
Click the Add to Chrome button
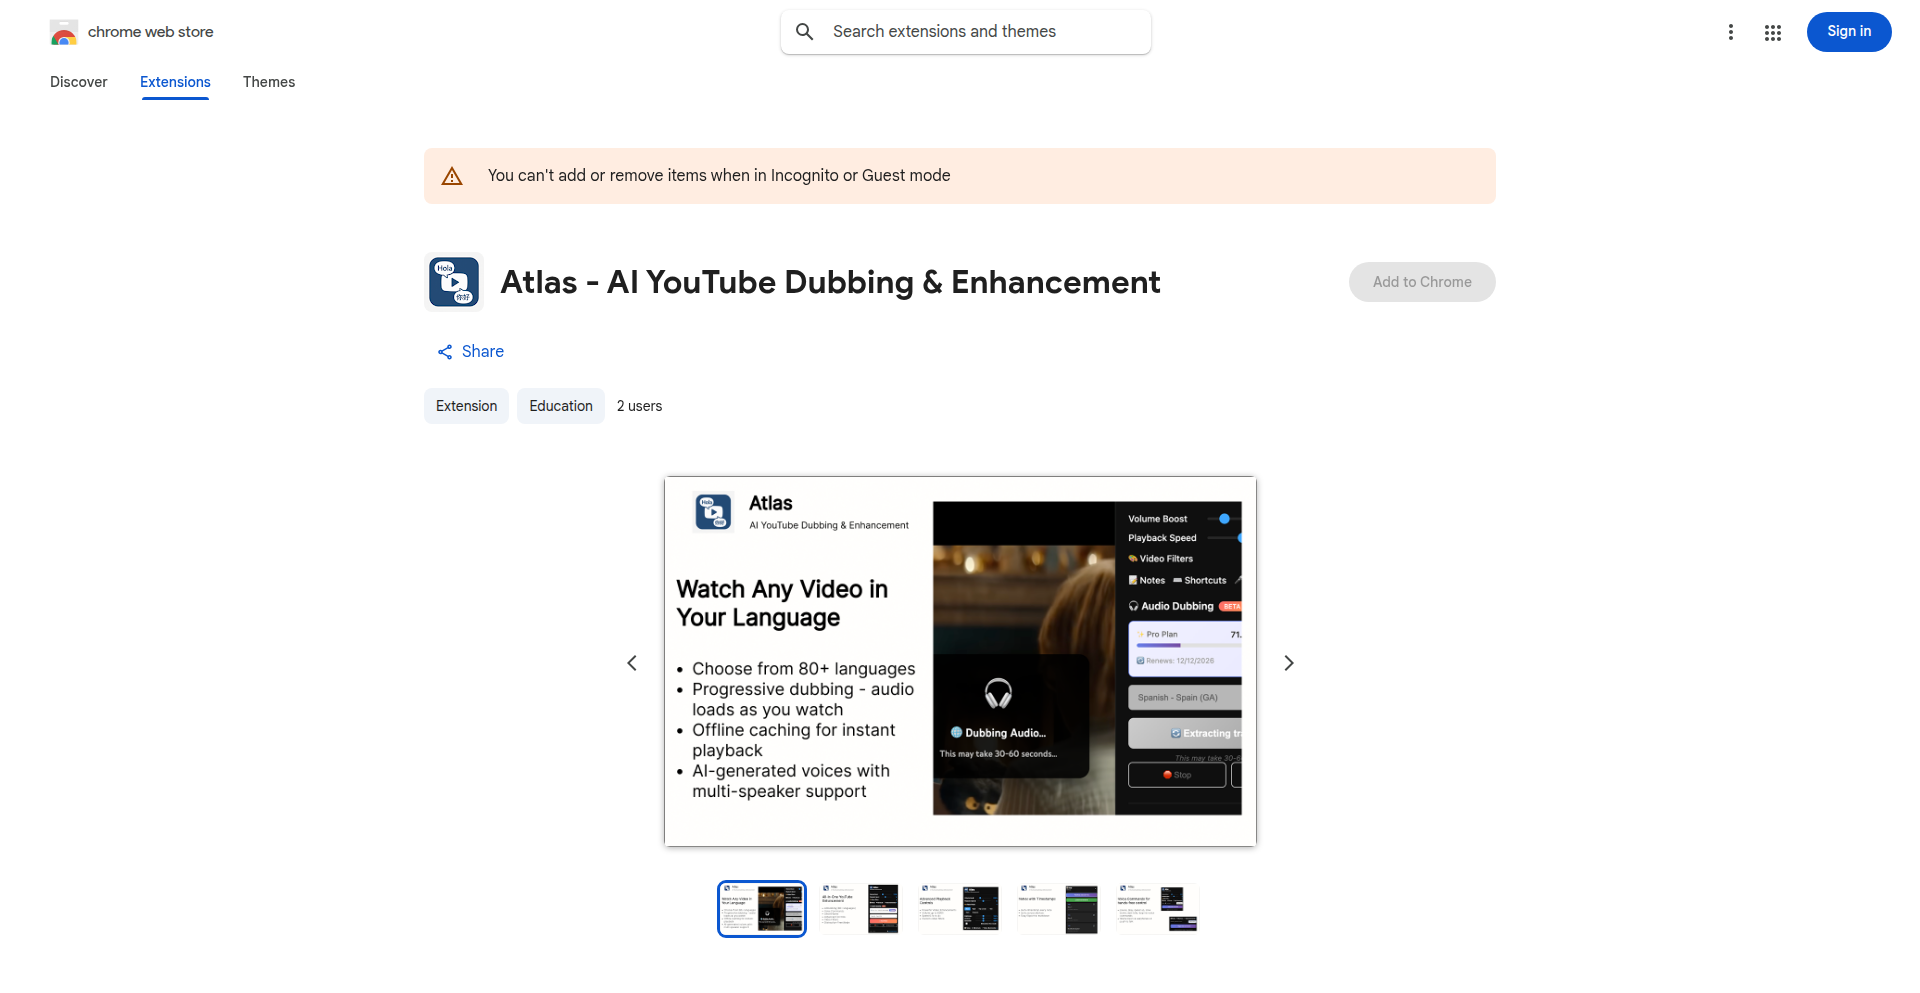pyautogui.click(x=1421, y=282)
